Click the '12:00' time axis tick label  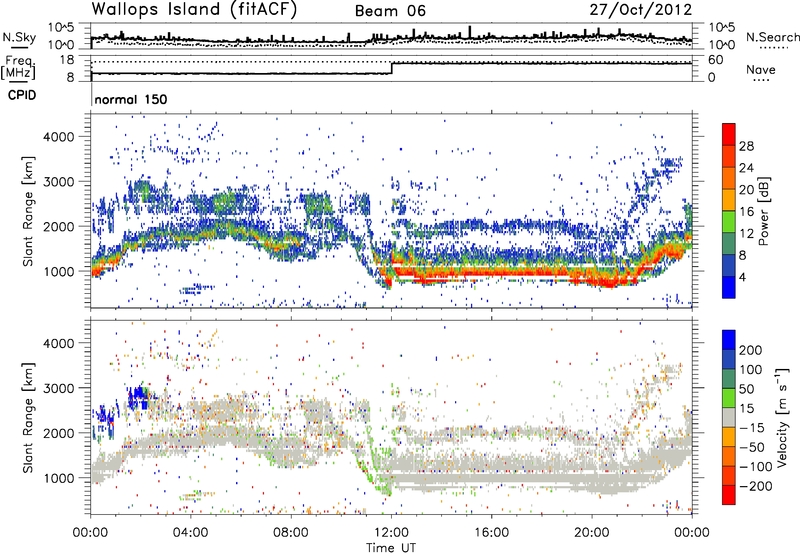[391, 533]
